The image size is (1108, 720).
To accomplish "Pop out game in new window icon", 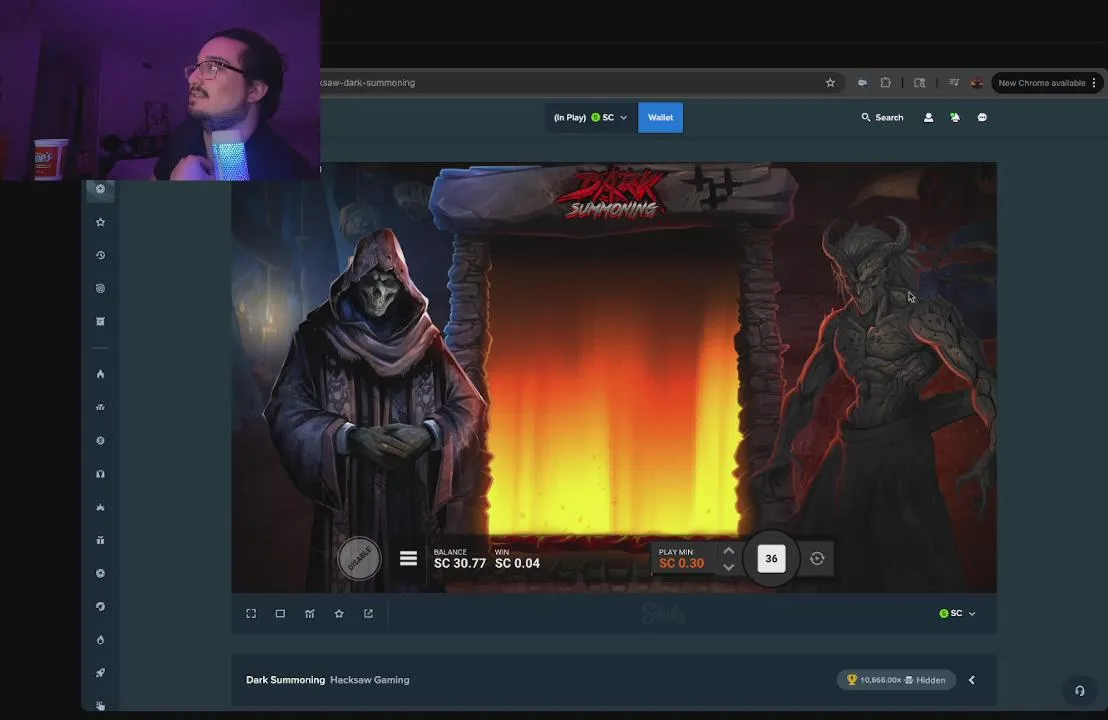I will click(x=368, y=613).
